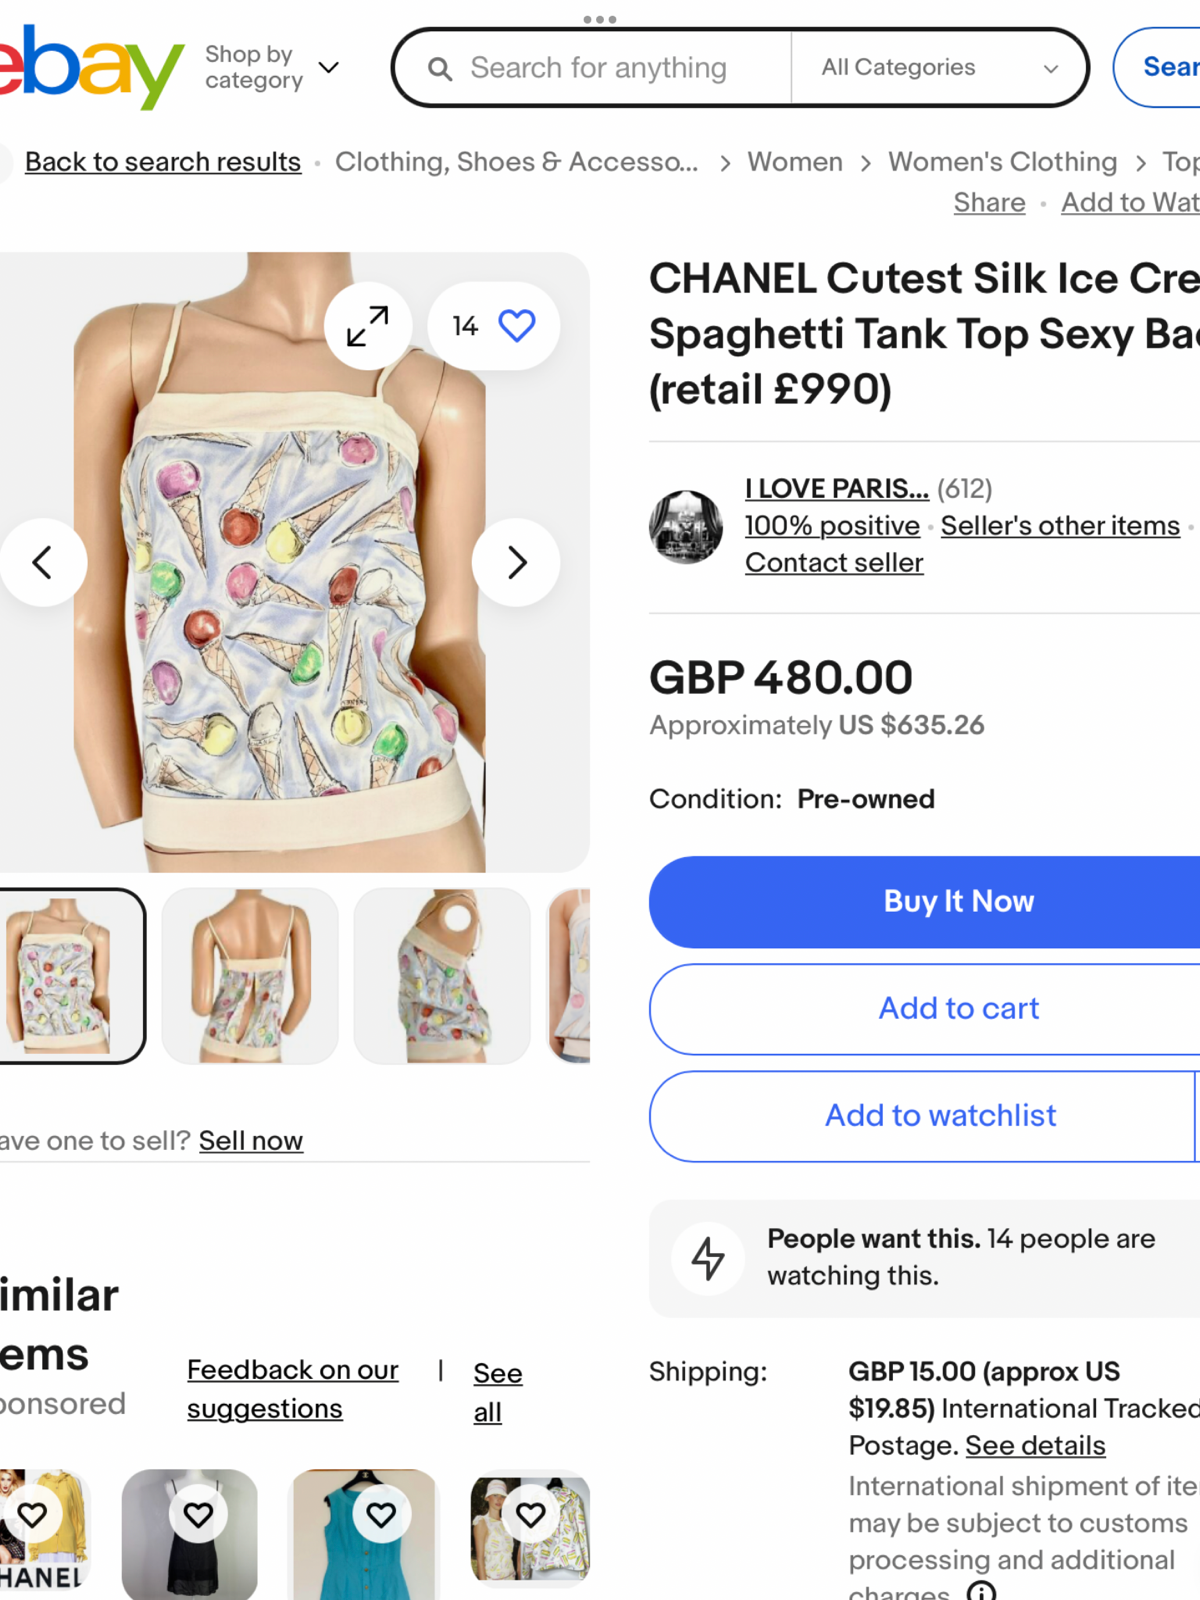Open the Women's Clothing breadcrumb

coord(1003,162)
